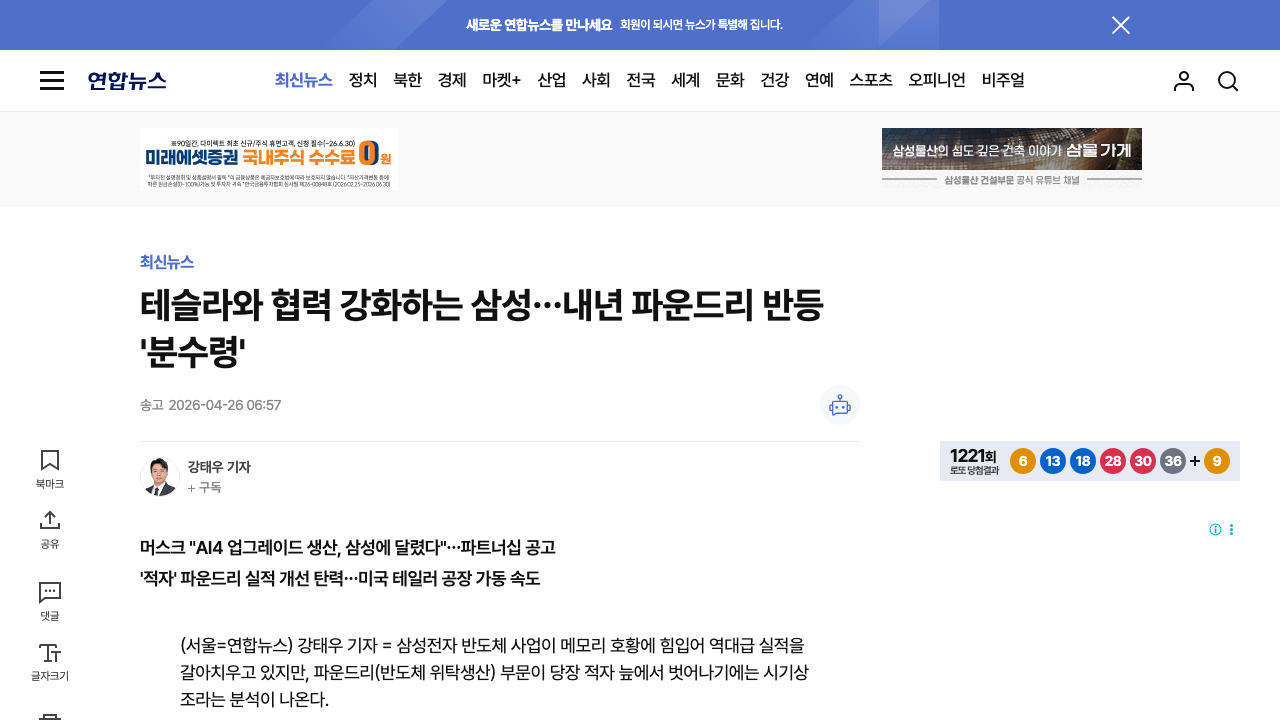The height and width of the screenshot is (720, 1280).
Task: Click lotto ball number 28
Action: (x=1113, y=461)
